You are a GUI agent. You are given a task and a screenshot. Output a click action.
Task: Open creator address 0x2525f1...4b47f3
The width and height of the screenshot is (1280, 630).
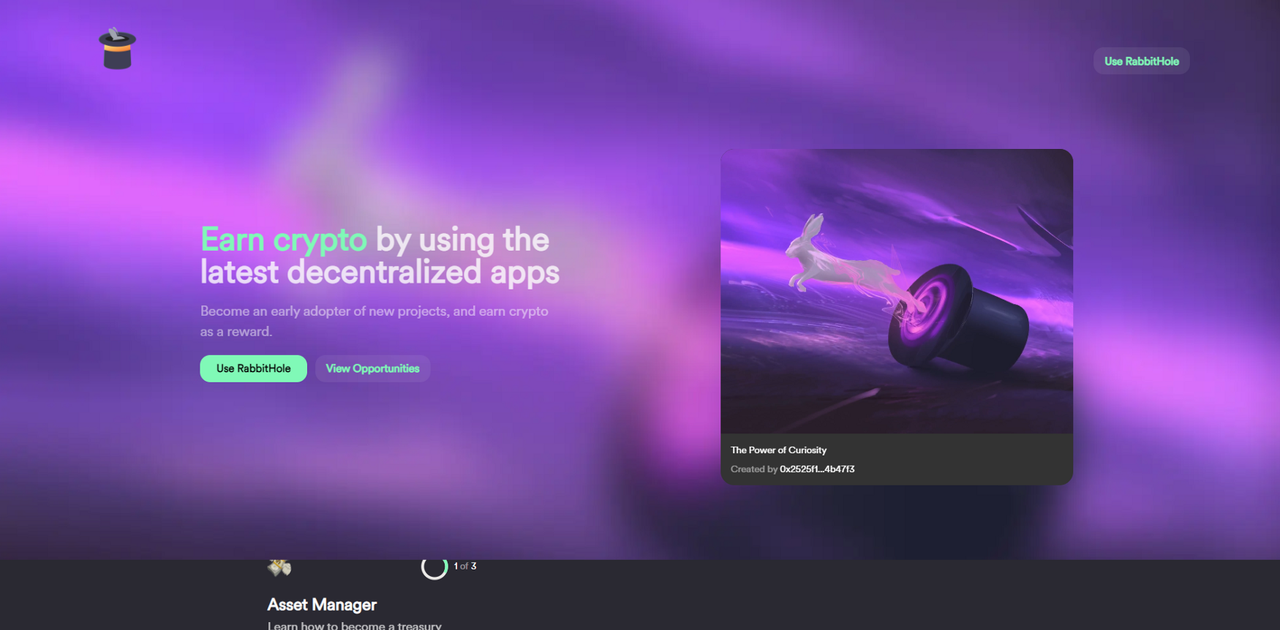pos(817,469)
